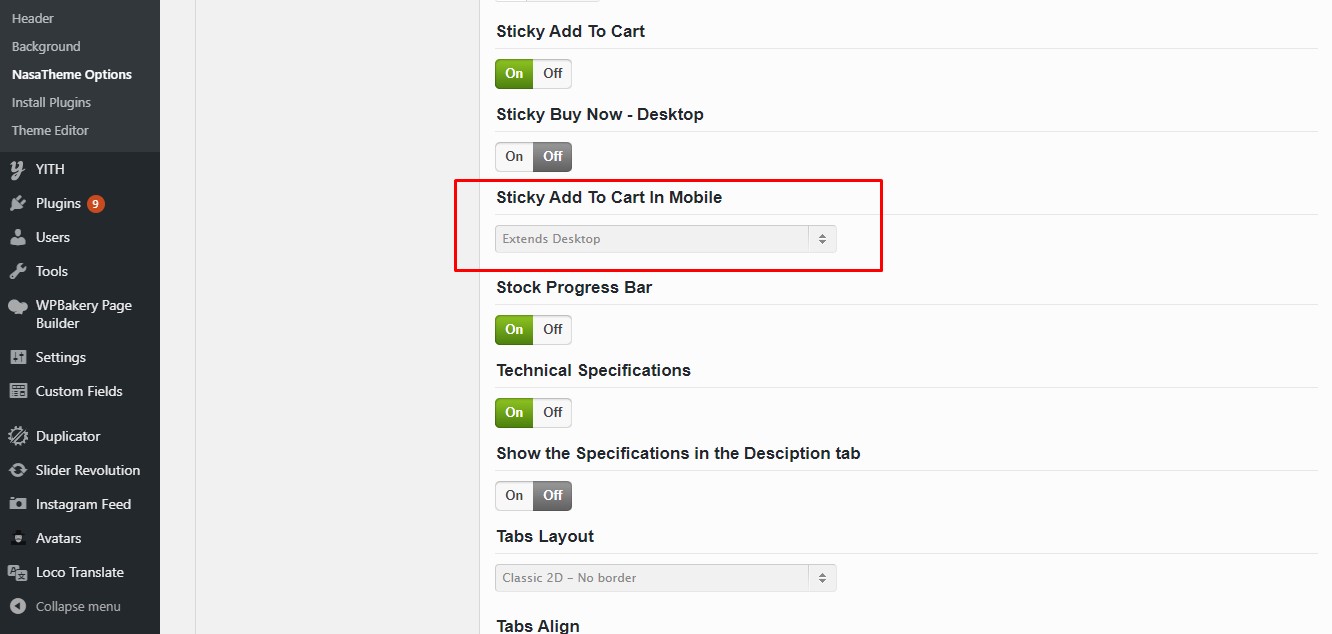Go to Install Plugins submenu item
Image resolution: width=1332 pixels, height=634 pixels.
click(x=51, y=102)
